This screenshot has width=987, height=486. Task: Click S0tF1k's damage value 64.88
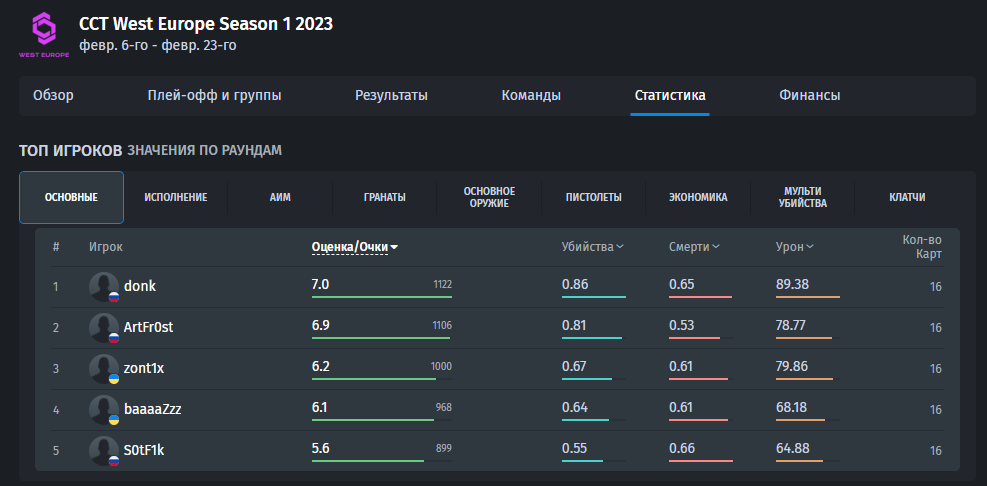pos(792,448)
